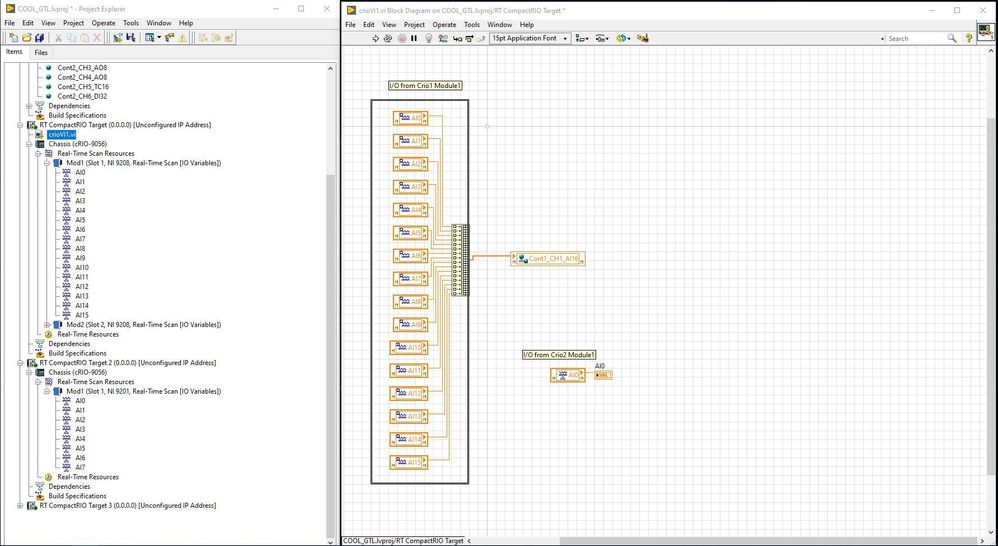Click the Search field in Block Diagram
This screenshot has width=998, height=546.
(913, 38)
